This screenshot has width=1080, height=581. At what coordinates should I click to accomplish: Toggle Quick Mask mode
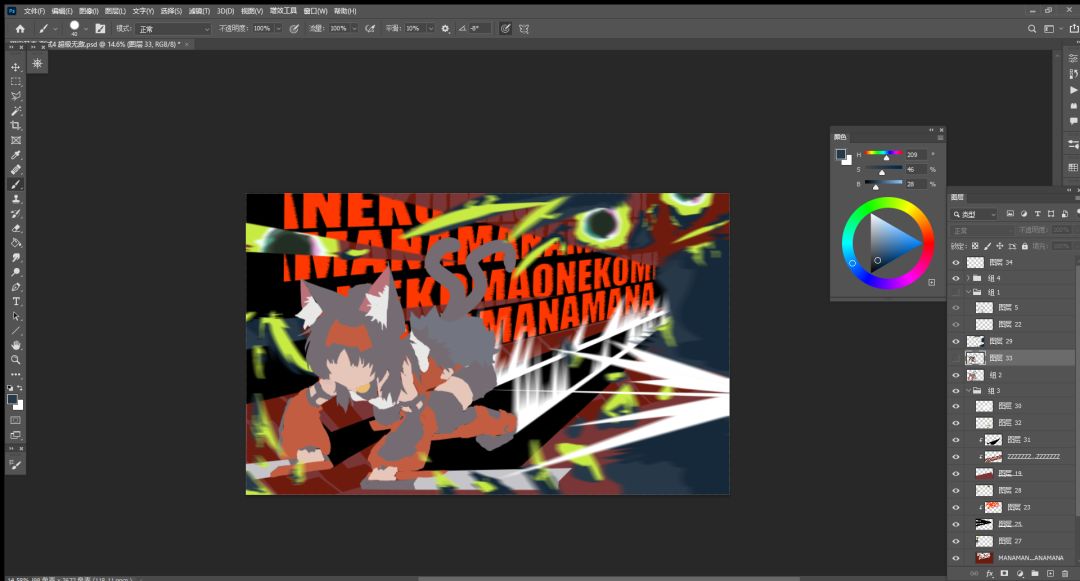(x=16, y=421)
